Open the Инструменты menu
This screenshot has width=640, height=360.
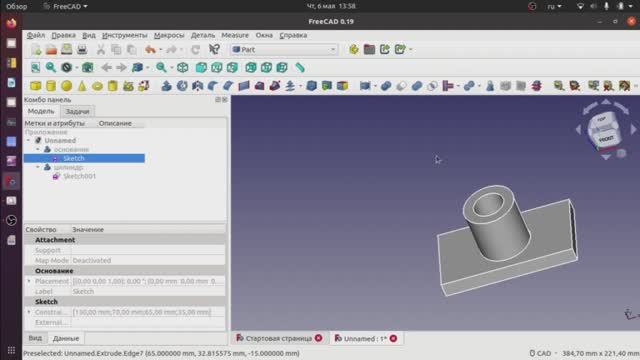pyautogui.click(x=124, y=36)
